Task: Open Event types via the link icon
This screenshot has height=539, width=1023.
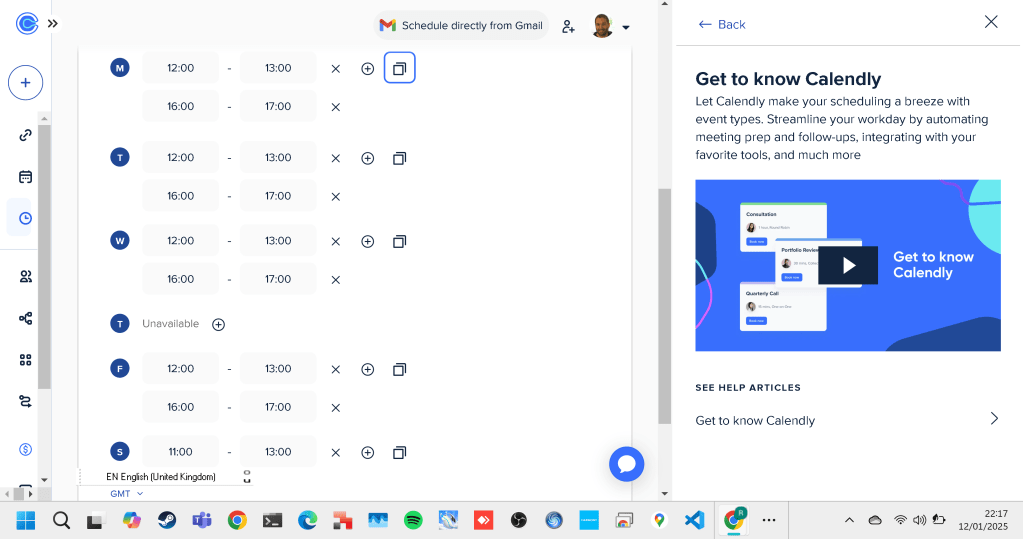Action: [25, 135]
